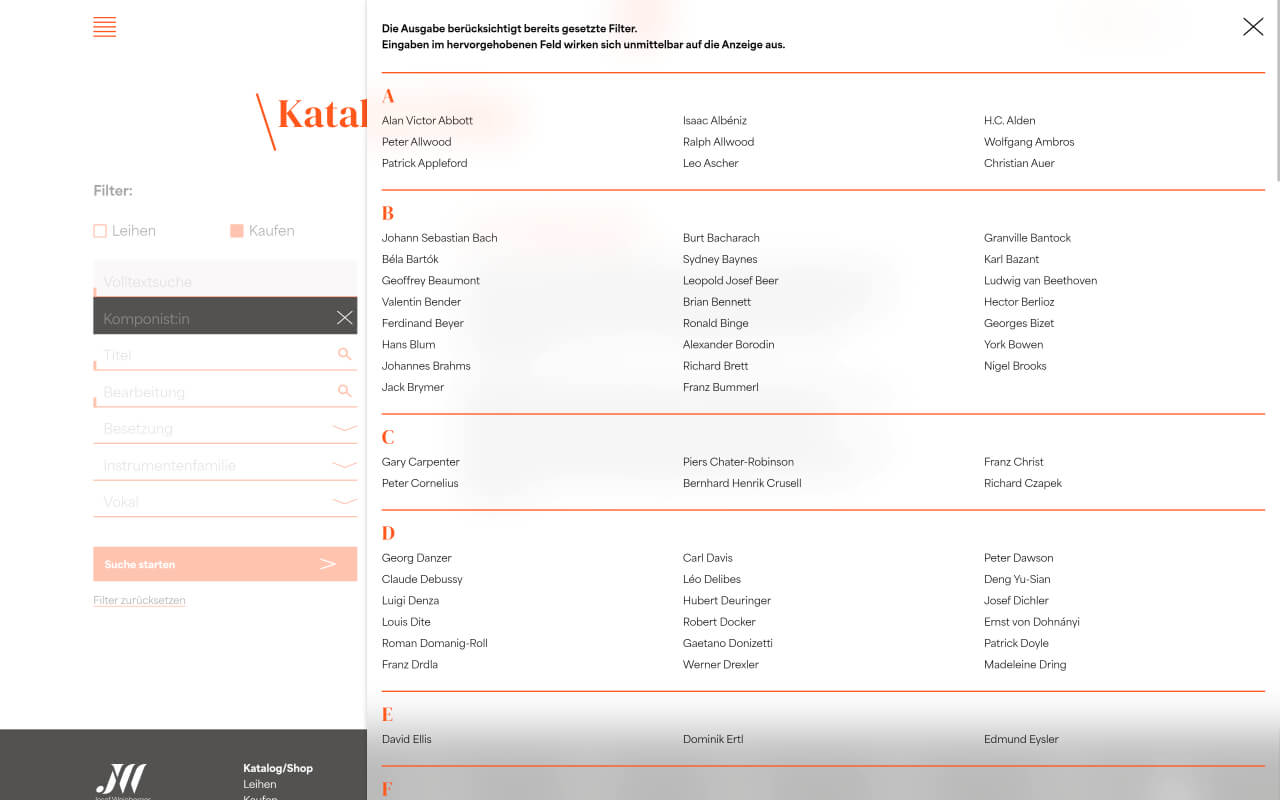
Task: Select Leihen in the footer menu
Action: (259, 785)
